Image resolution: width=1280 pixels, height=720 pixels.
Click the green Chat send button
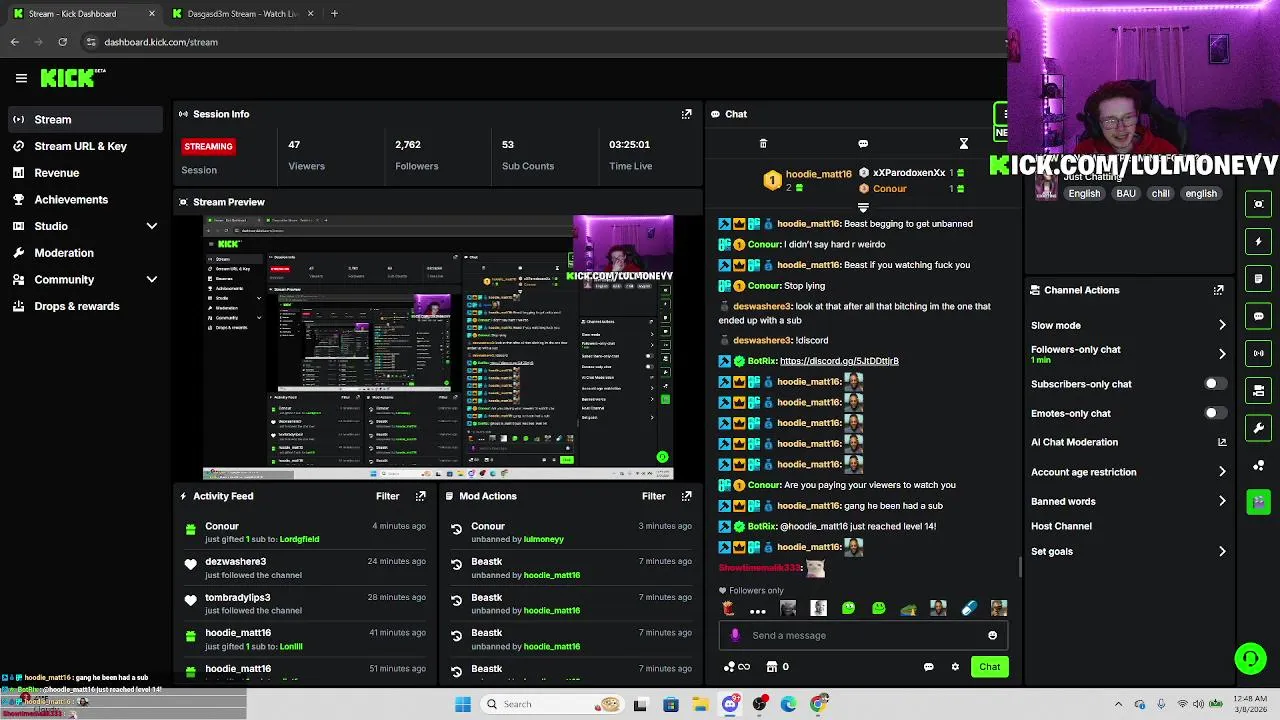coord(989,667)
